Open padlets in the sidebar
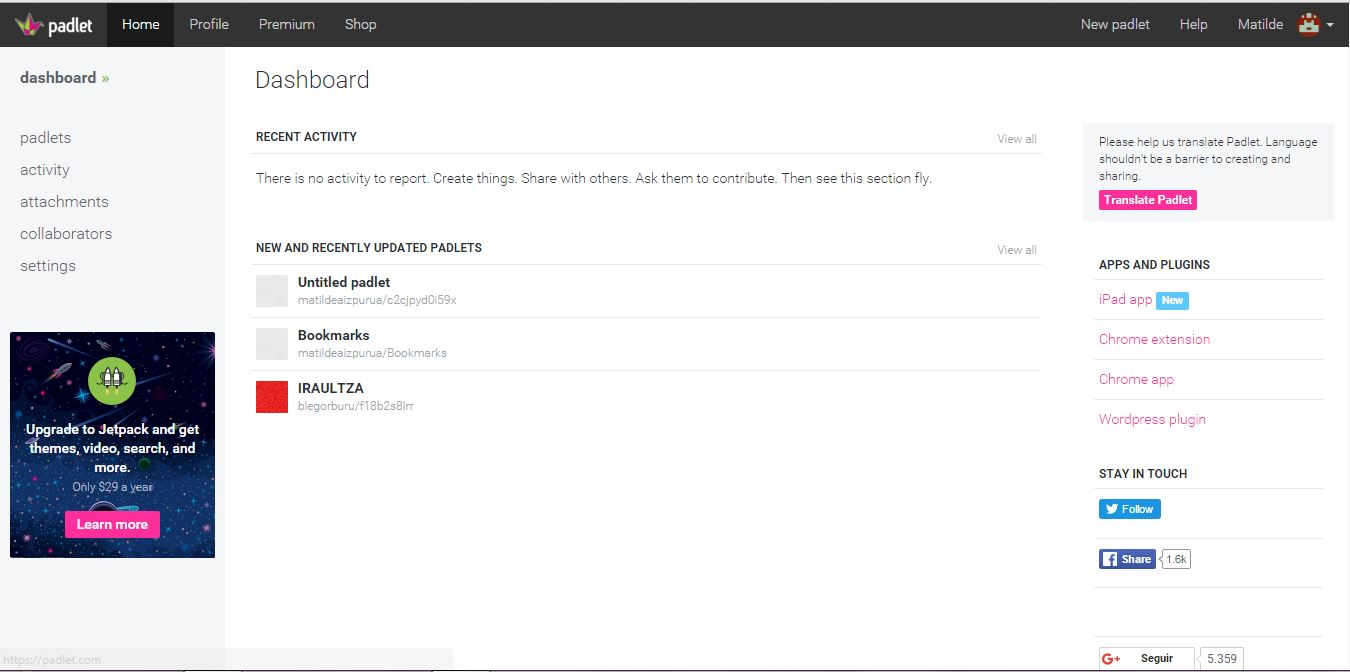Image resolution: width=1350 pixels, height=672 pixels. coord(46,138)
